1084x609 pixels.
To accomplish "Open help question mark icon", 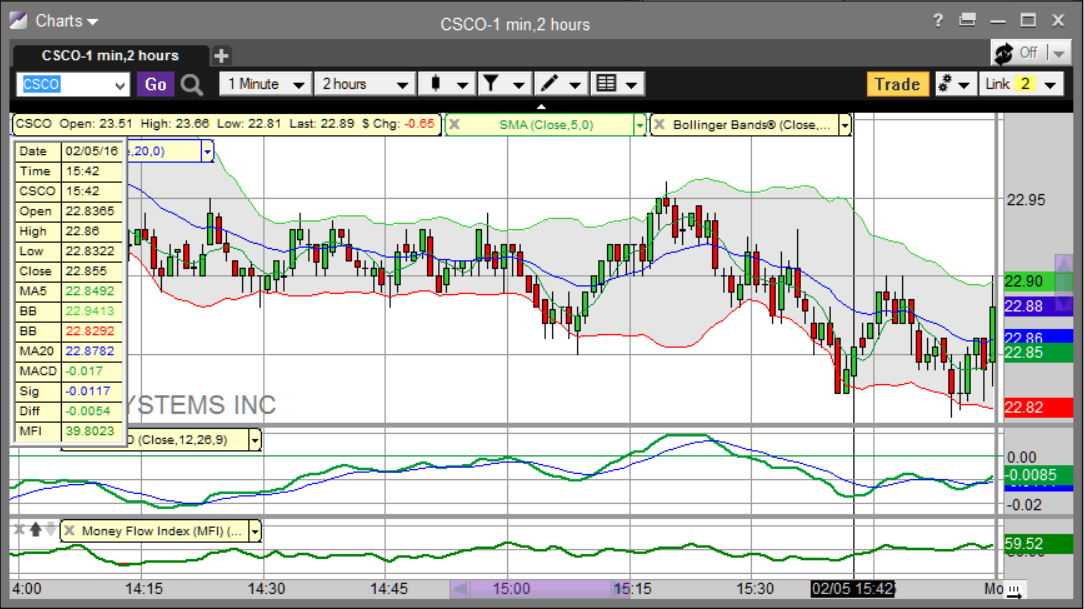I will 937,21.
